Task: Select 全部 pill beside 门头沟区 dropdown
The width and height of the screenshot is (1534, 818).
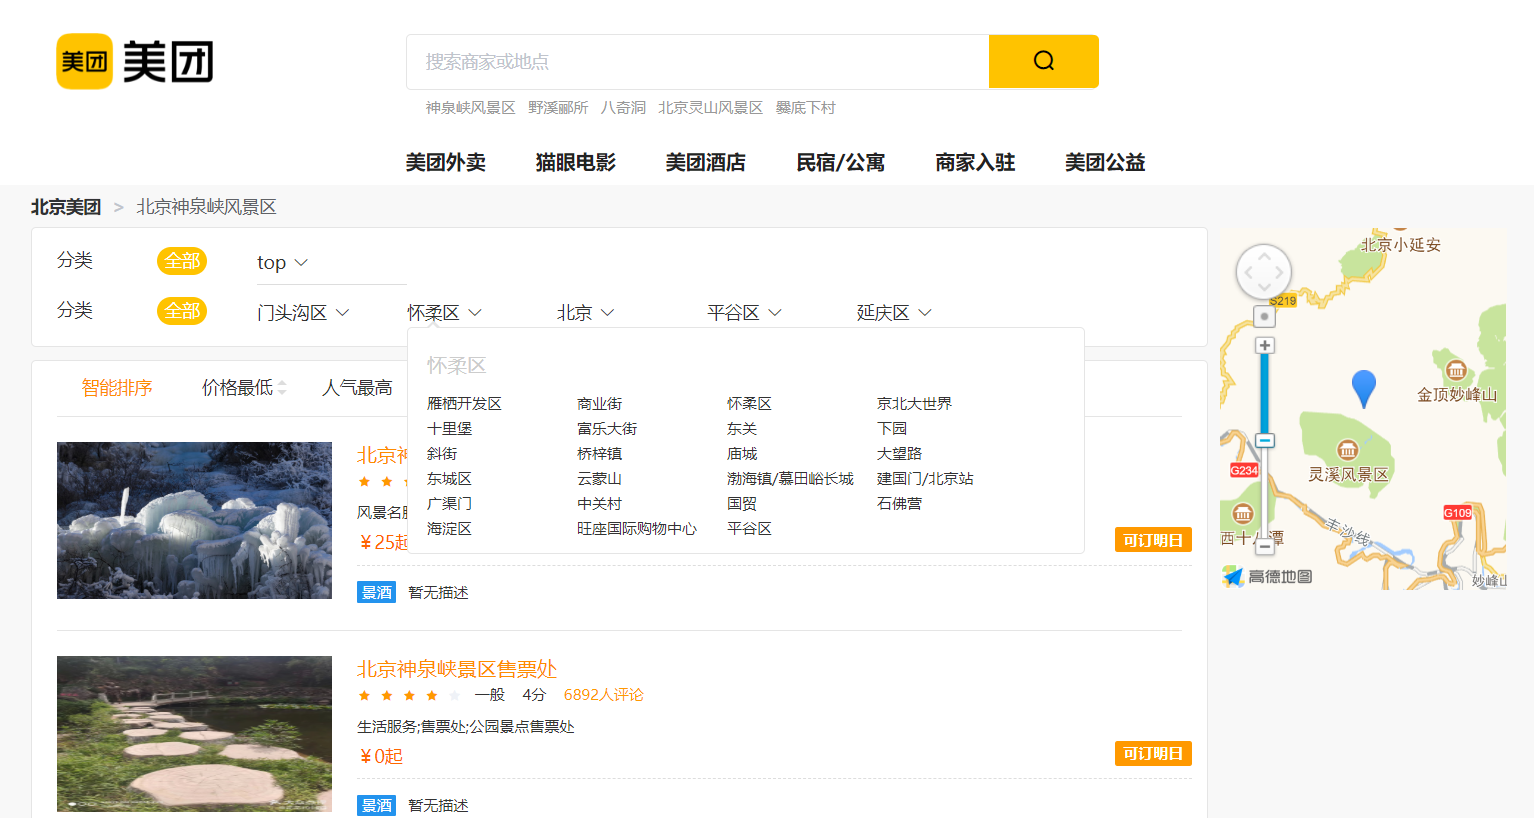Action: [x=181, y=311]
